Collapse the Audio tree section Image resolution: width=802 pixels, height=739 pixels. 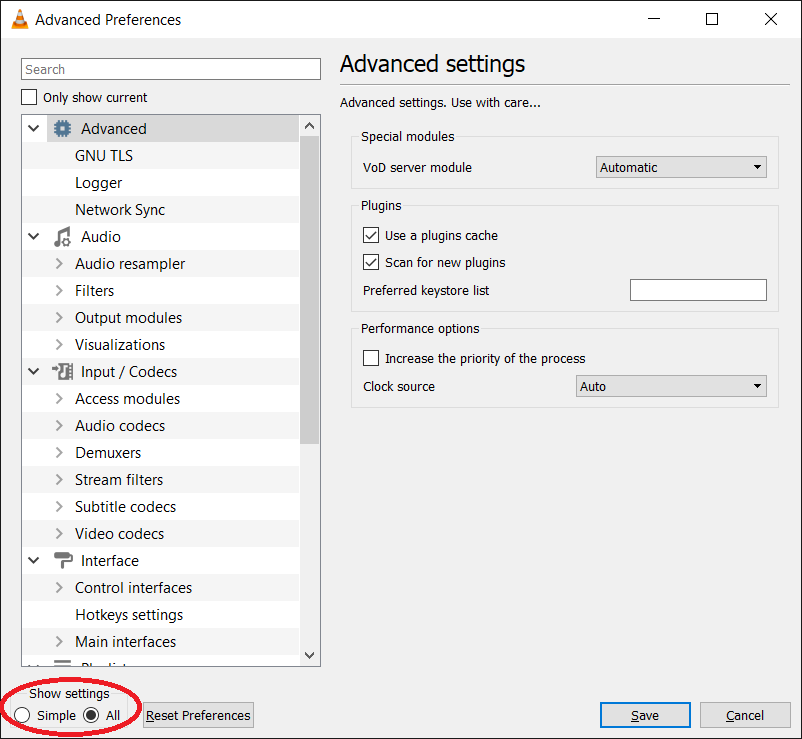tap(34, 237)
